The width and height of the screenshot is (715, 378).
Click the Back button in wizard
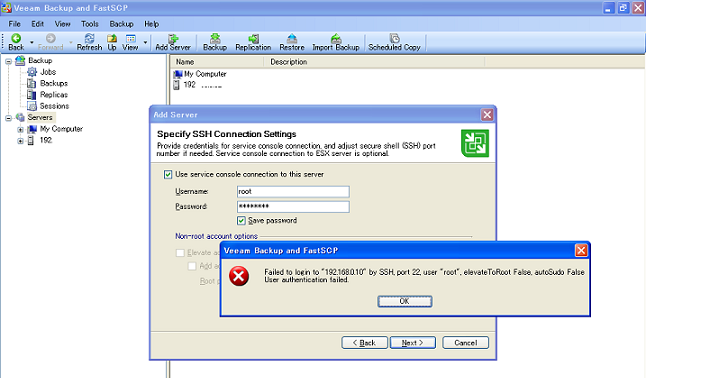[x=364, y=343]
